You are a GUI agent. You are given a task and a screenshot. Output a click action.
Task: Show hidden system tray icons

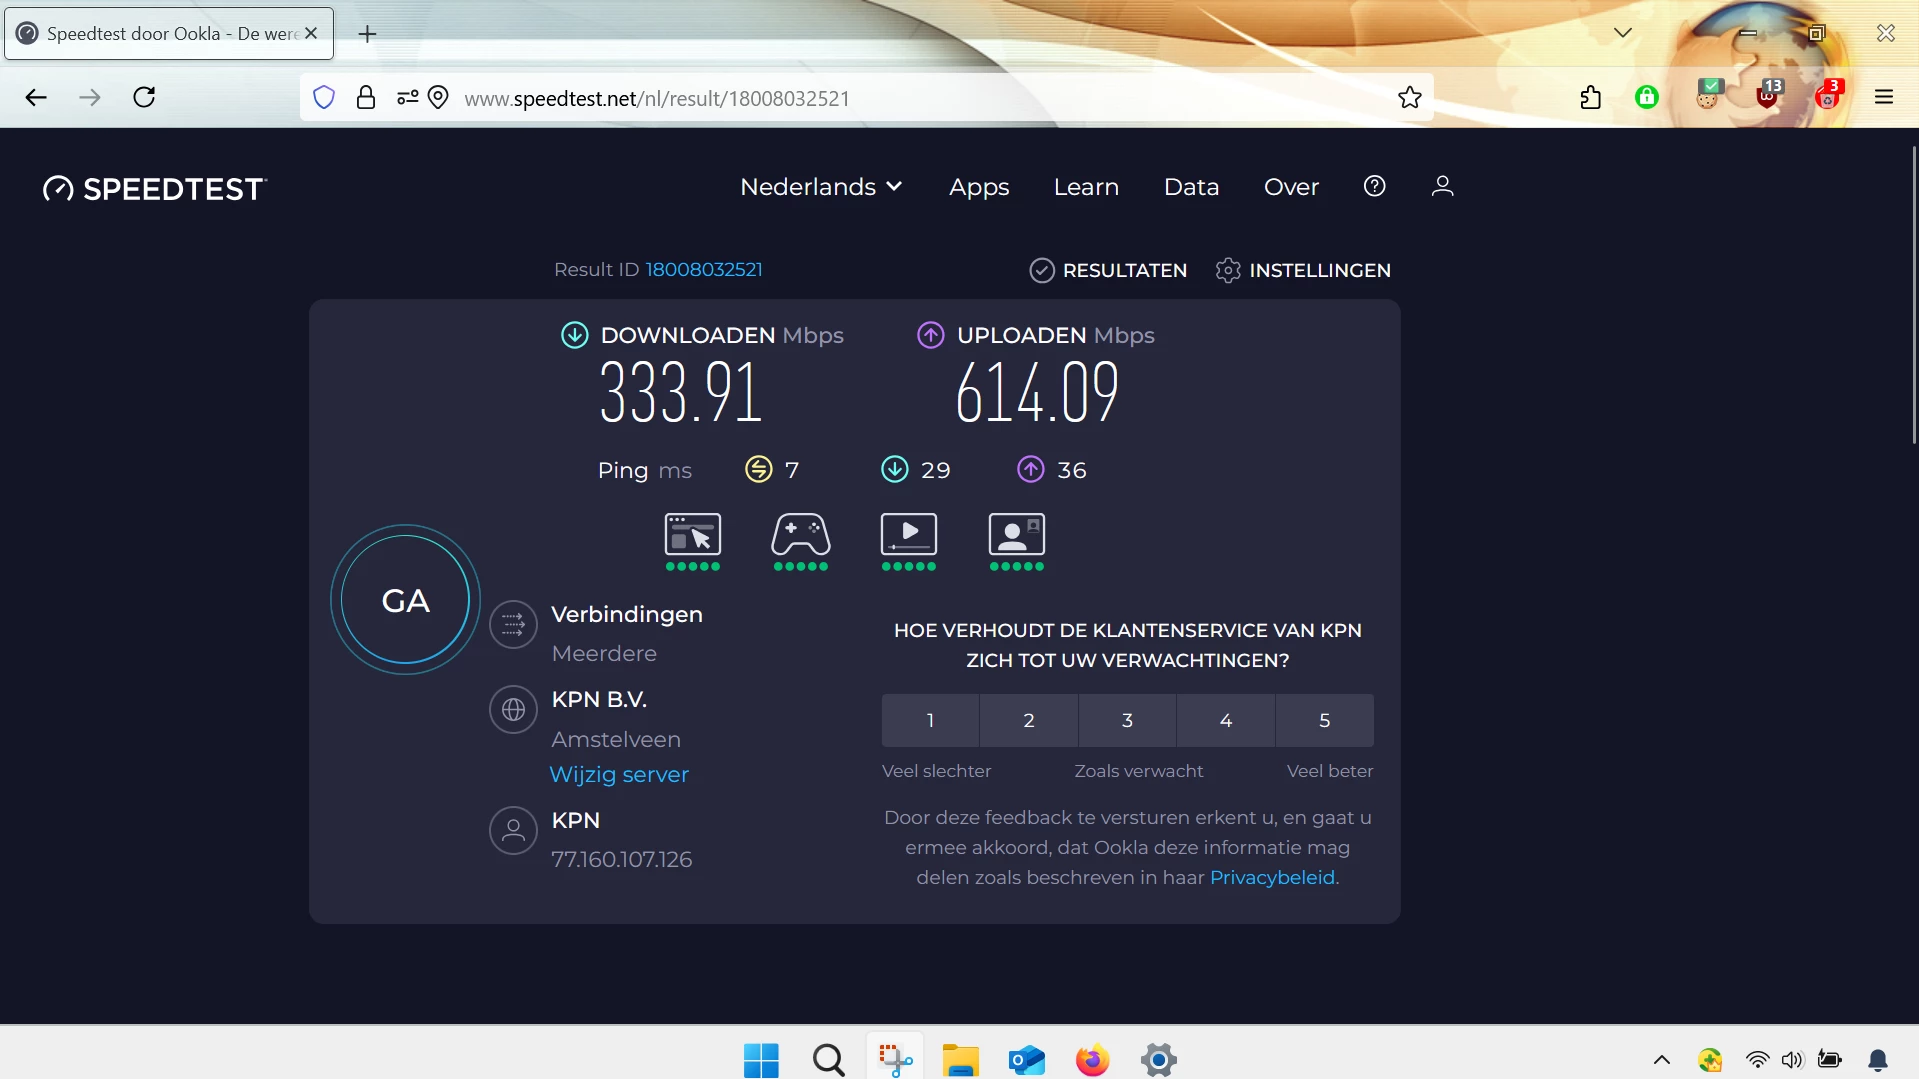pyautogui.click(x=1662, y=1060)
